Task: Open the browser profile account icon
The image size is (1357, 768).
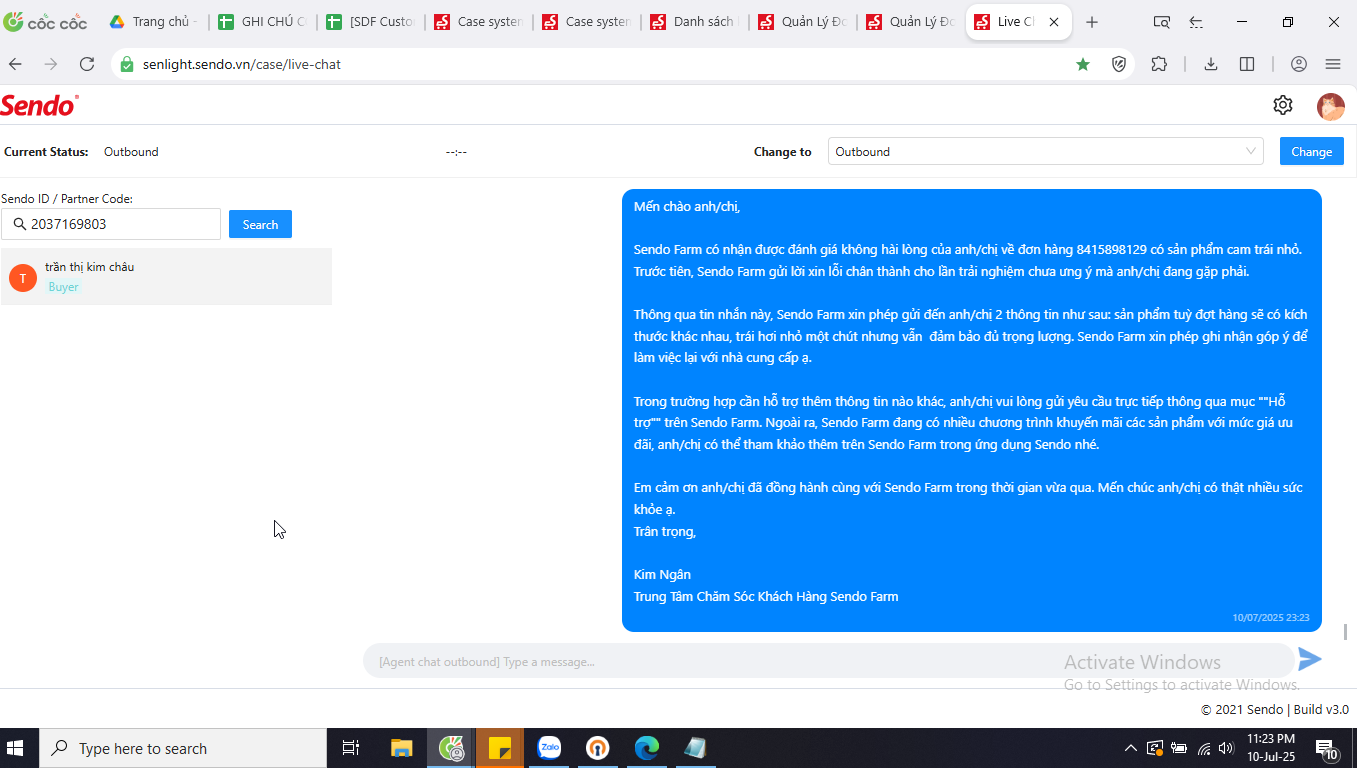Action: [1299, 64]
